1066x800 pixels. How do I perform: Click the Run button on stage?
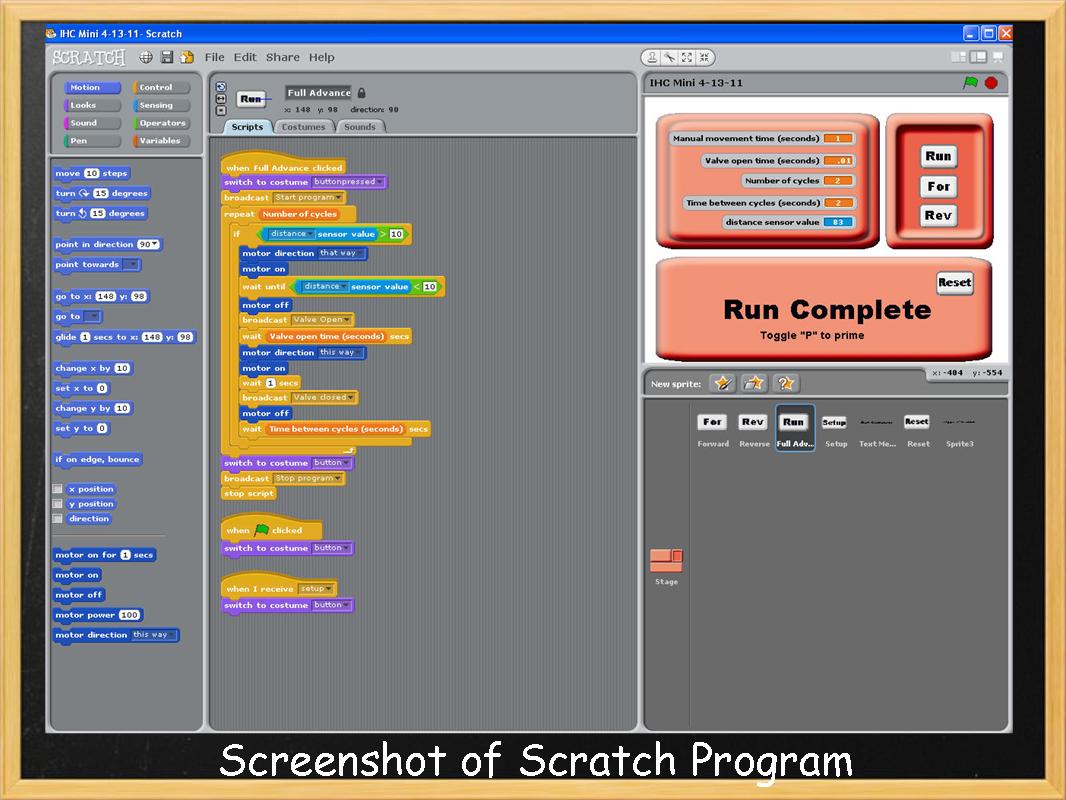(x=938, y=156)
